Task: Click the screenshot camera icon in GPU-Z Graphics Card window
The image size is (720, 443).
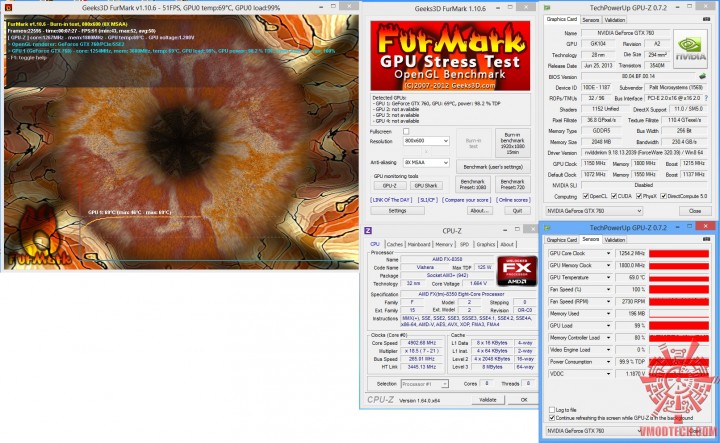Action: point(706,19)
